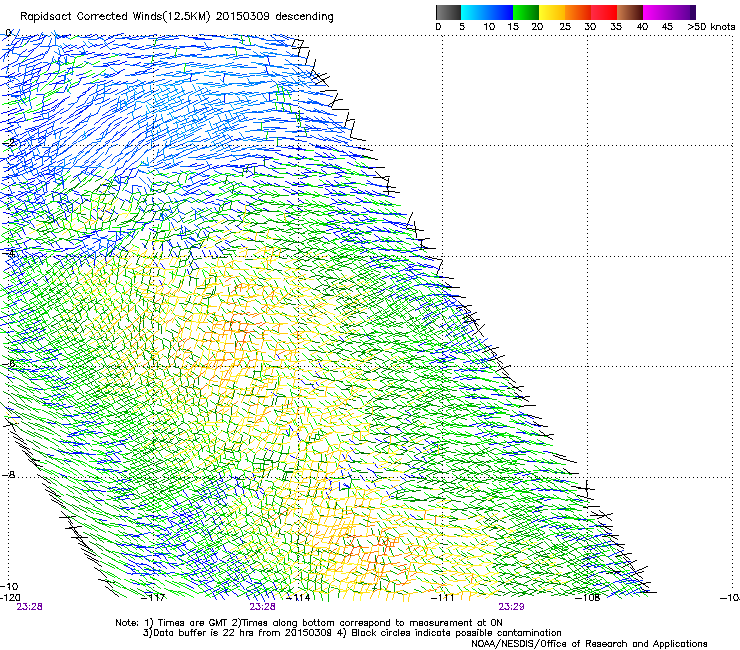Click the '-6' latitude axis label
The image size is (740, 650).
coord(8,363)
